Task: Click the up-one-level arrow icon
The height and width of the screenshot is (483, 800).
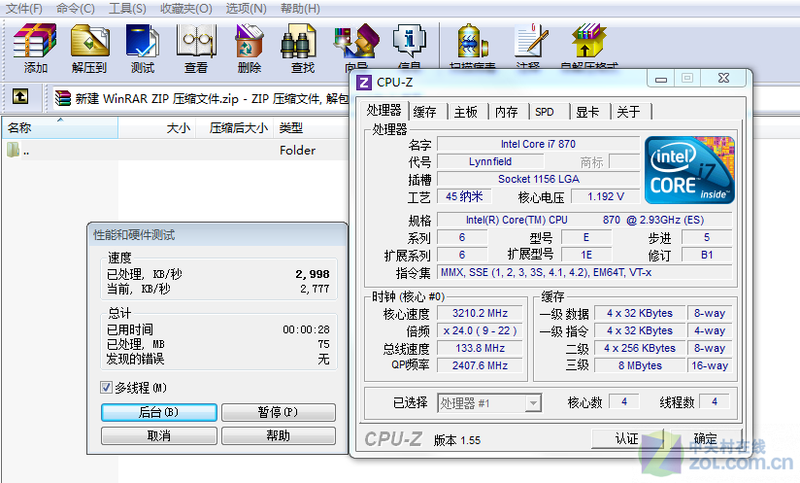Action: coord(20,96)
